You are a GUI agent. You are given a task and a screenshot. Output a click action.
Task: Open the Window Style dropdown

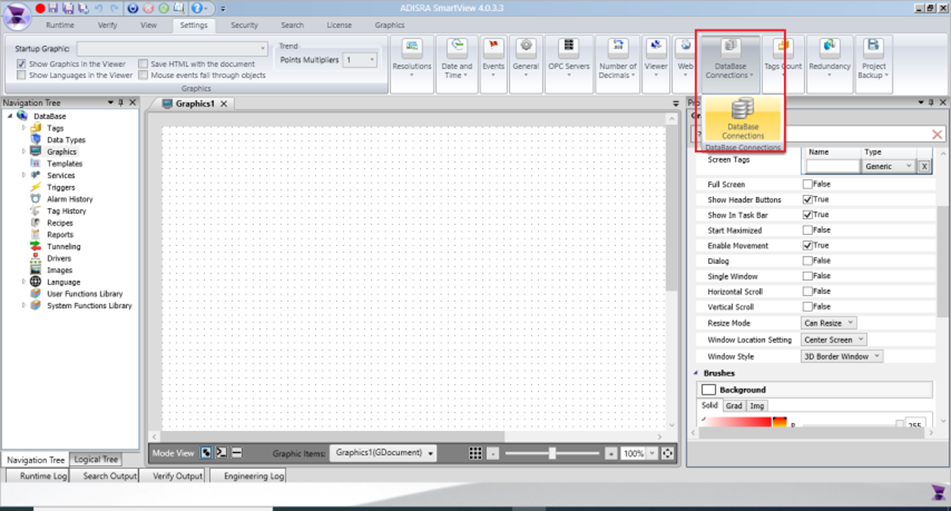coord(842,356)
